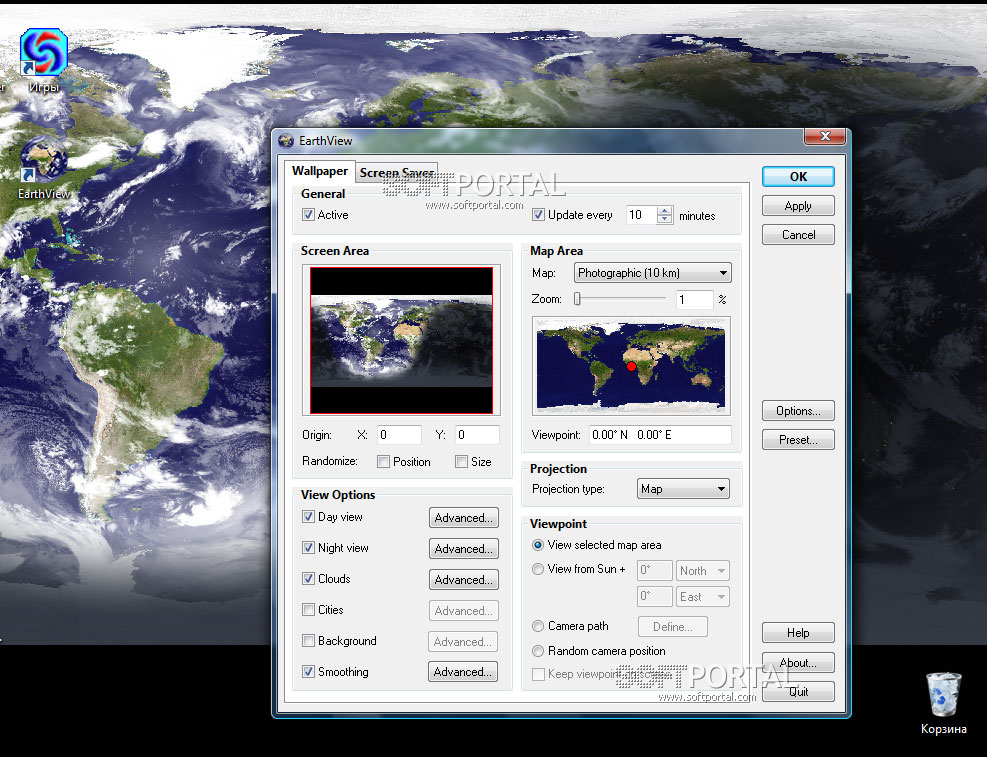The height and width of the screenshot is (757, 987).
Task: Click the Zoom slider handle
Action: pyautogui.click(x=577, y=300)
